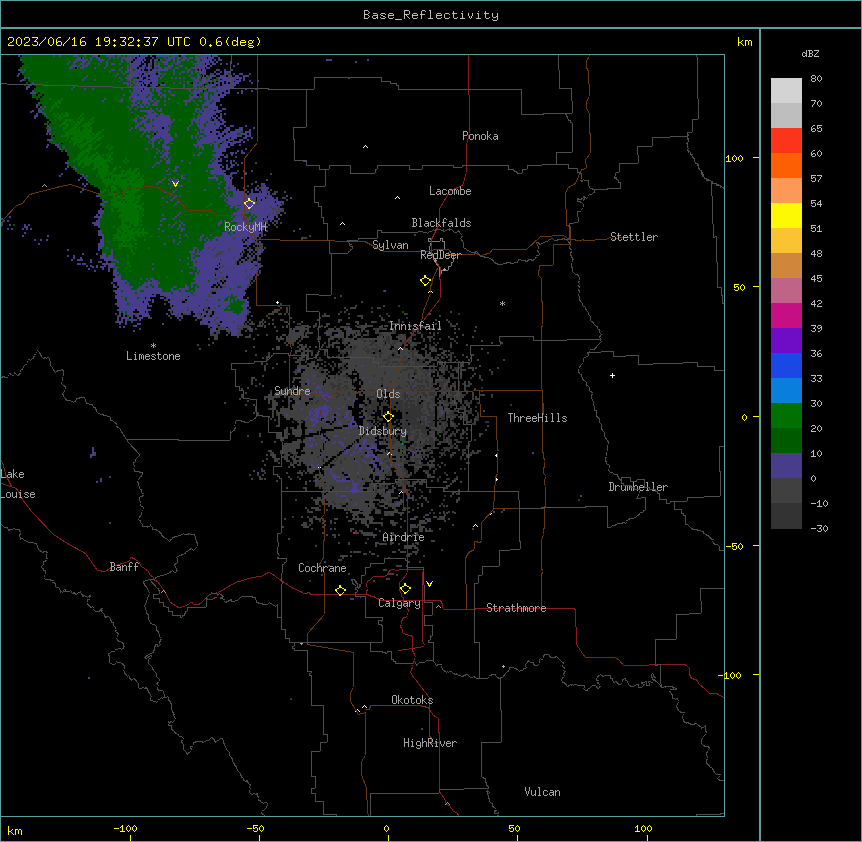This screenshot has width=862, height=842.
Task: Click the 100 tick on right vertical axis
Action: pos(734,158)
